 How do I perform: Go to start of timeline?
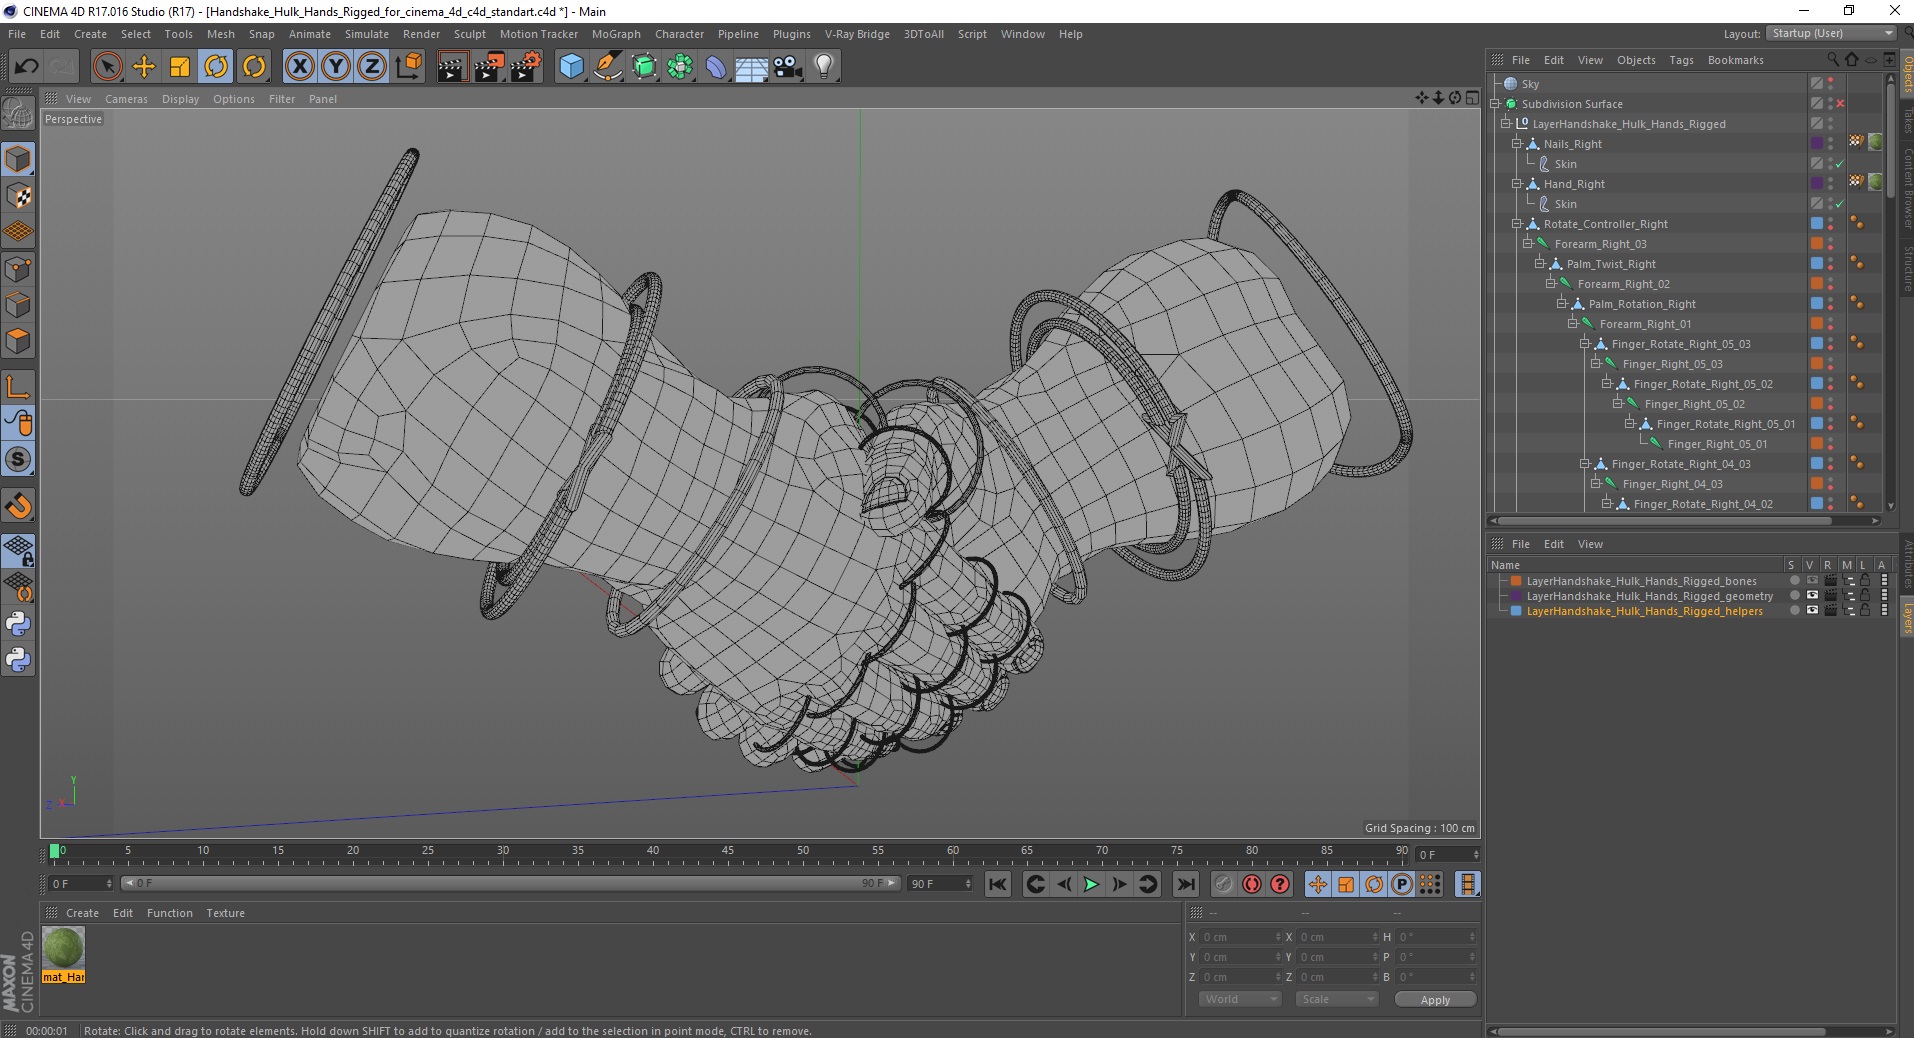[x=997, y=884]
